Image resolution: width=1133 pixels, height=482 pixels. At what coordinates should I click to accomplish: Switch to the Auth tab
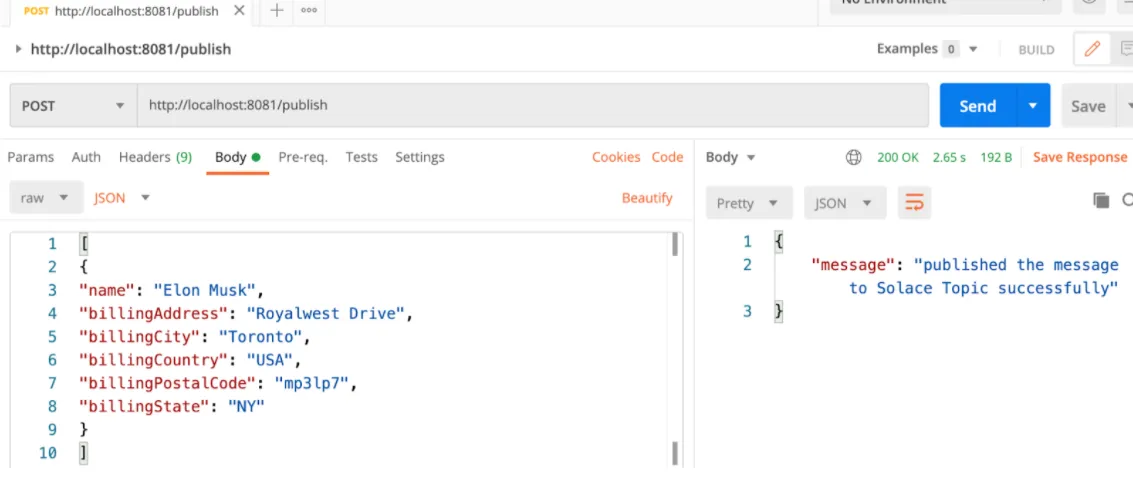click(86, 157)
